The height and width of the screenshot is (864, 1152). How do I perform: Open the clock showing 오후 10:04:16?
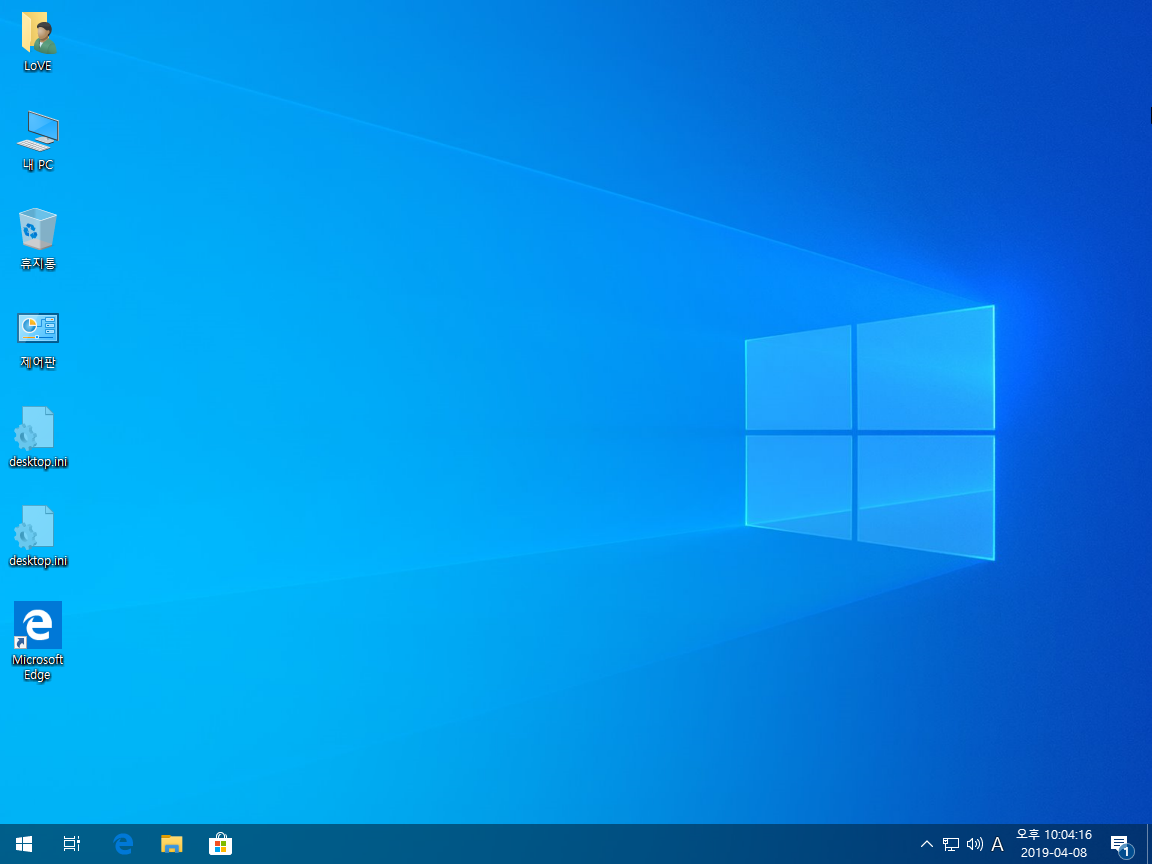(1054, 844)
